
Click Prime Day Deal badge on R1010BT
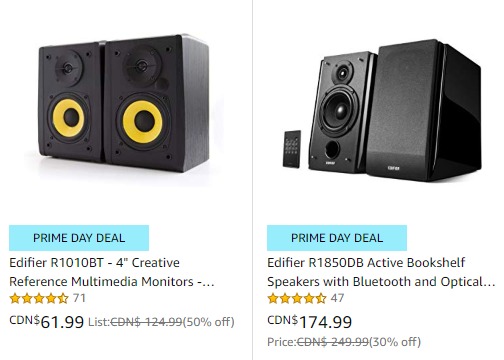coord(79,238)
